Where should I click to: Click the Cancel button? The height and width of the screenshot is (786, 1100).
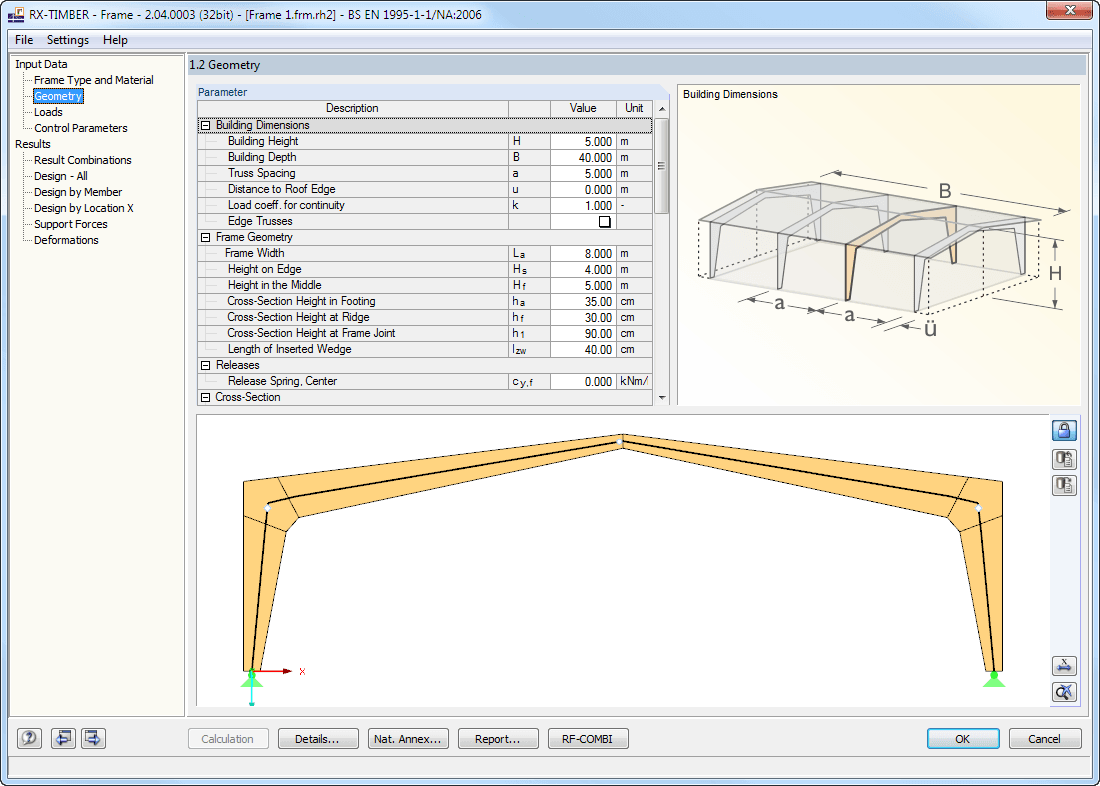[1045, 738]
